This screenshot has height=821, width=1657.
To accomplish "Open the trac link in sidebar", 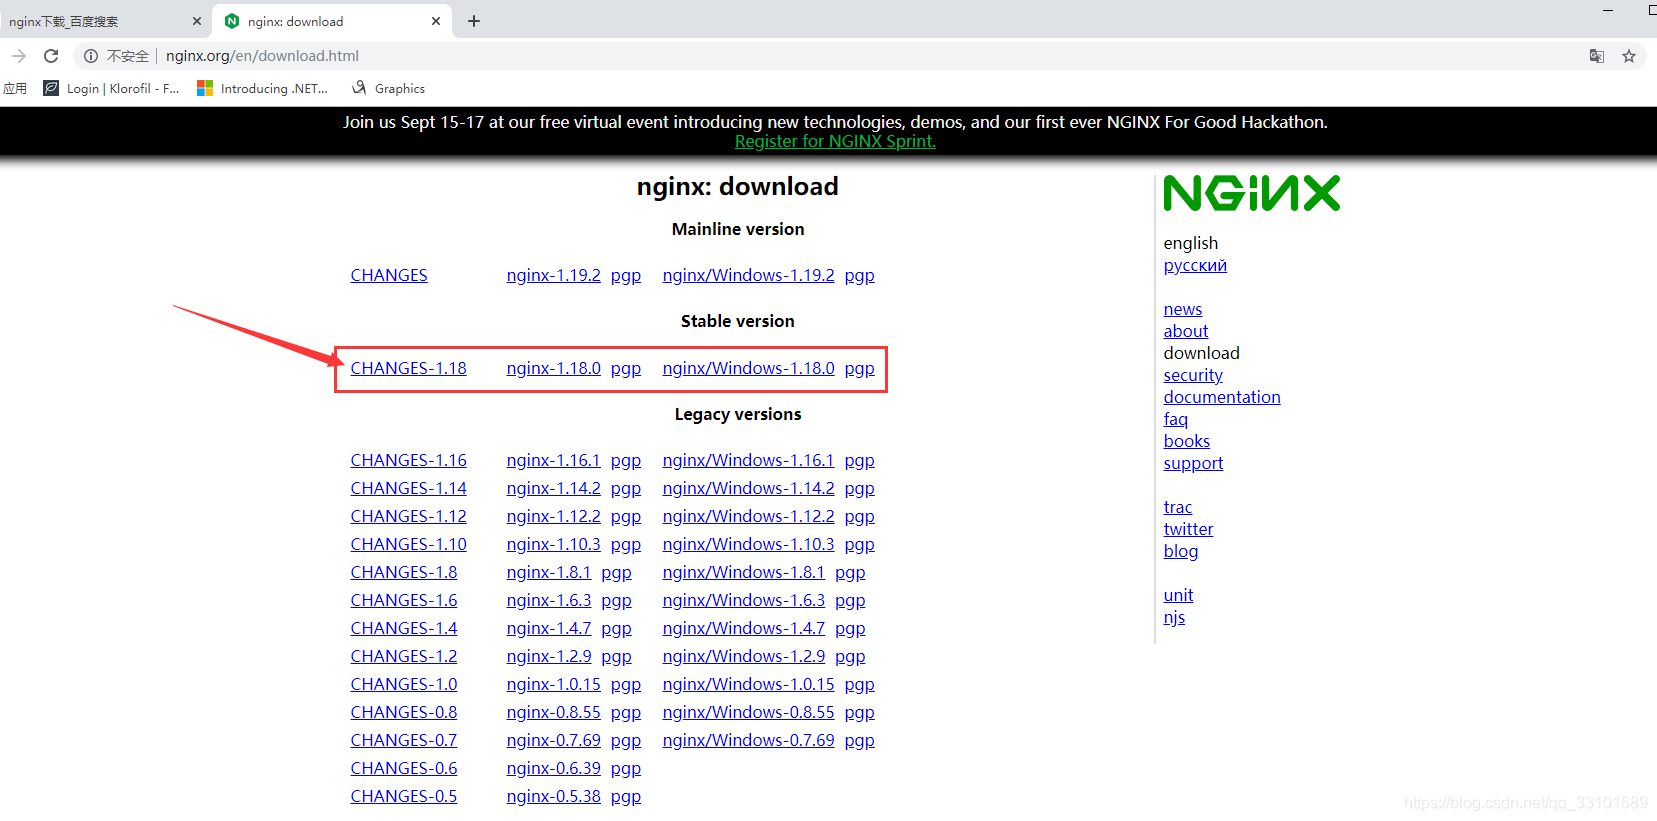I will pyautogui.click(x=1178, y=507).
